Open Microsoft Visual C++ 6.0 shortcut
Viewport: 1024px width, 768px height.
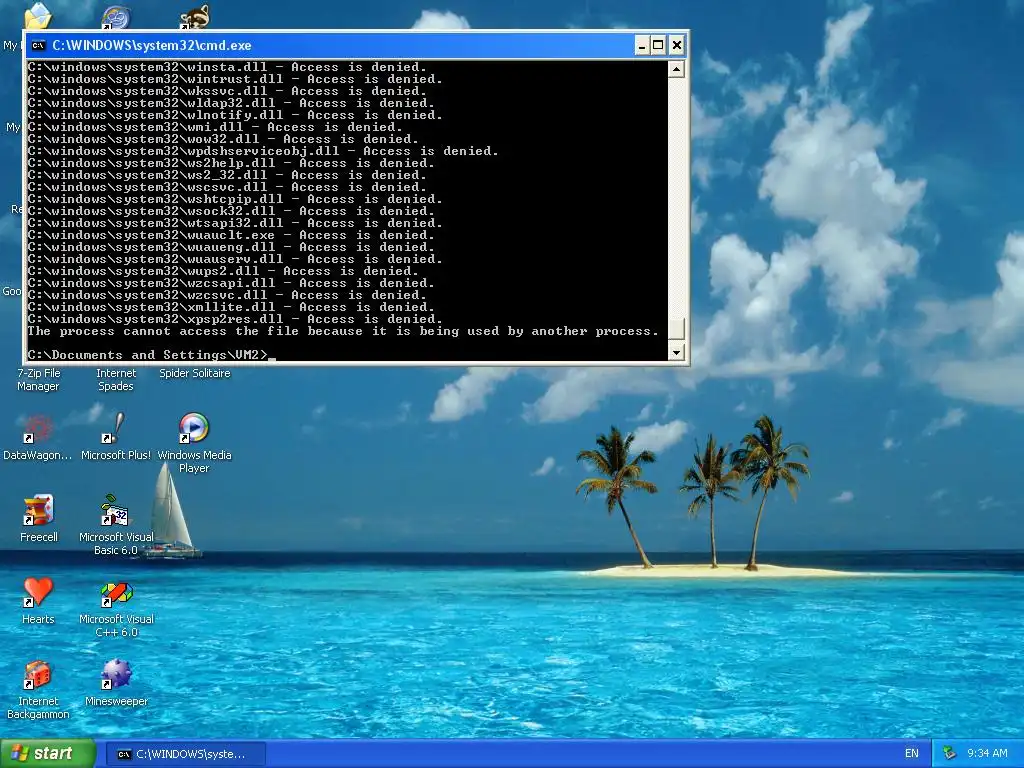click(x=116, y=607)
